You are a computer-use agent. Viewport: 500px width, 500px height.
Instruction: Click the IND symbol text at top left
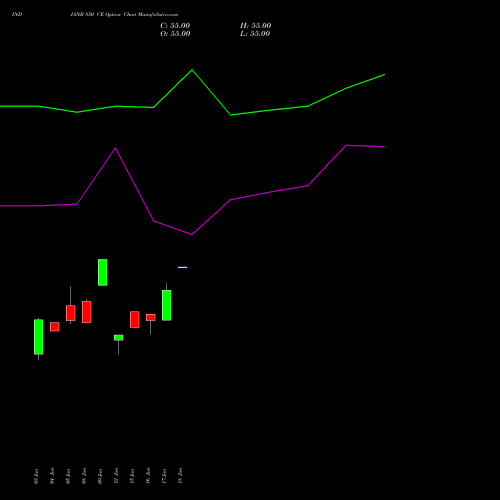17,15
